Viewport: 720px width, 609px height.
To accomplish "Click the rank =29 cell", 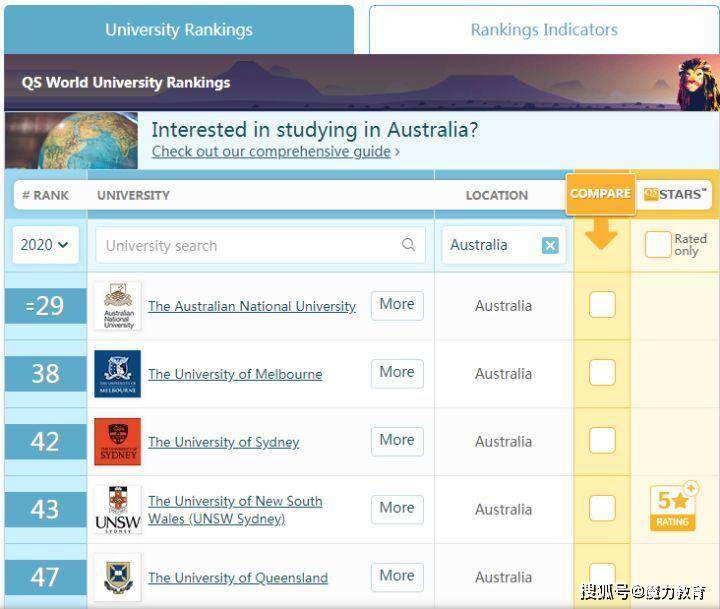I will (45, 306).
